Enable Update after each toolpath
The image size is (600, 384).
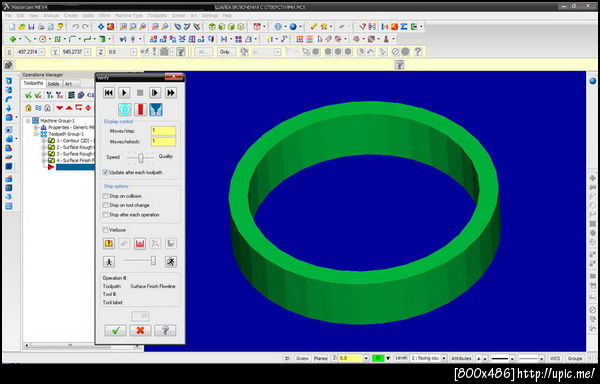105,172
